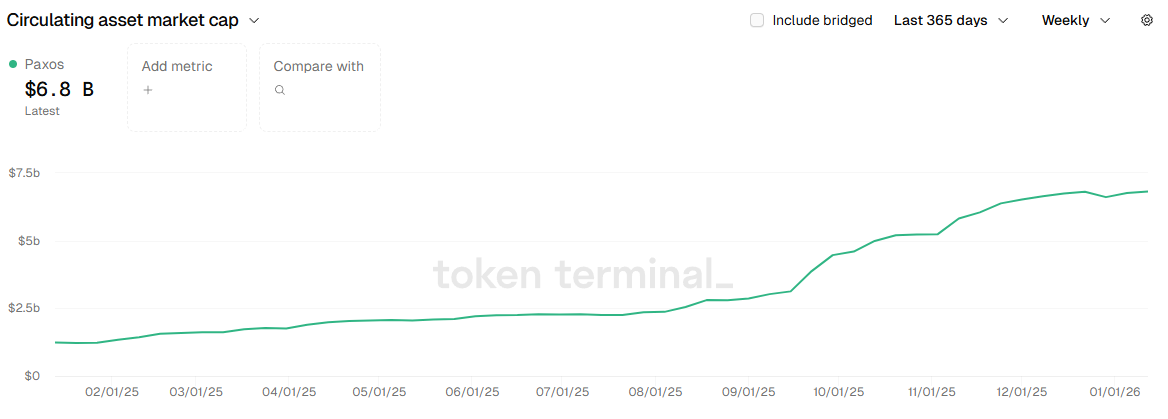Select the Paxos legend label

coord(44,64)
